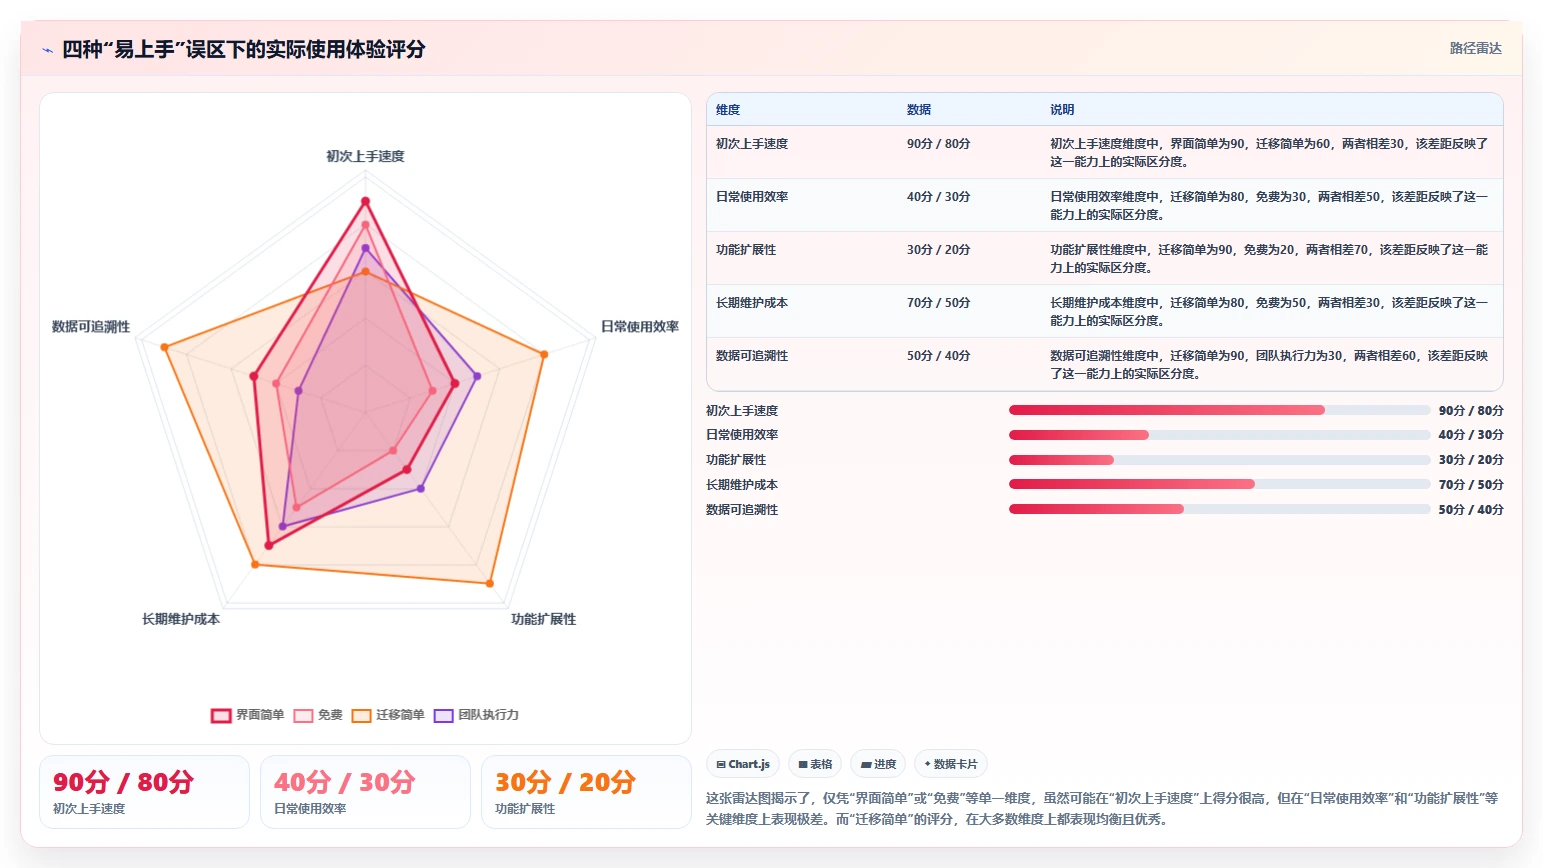Toggle the 团队执行力 legend item

[x=476, y=715]
